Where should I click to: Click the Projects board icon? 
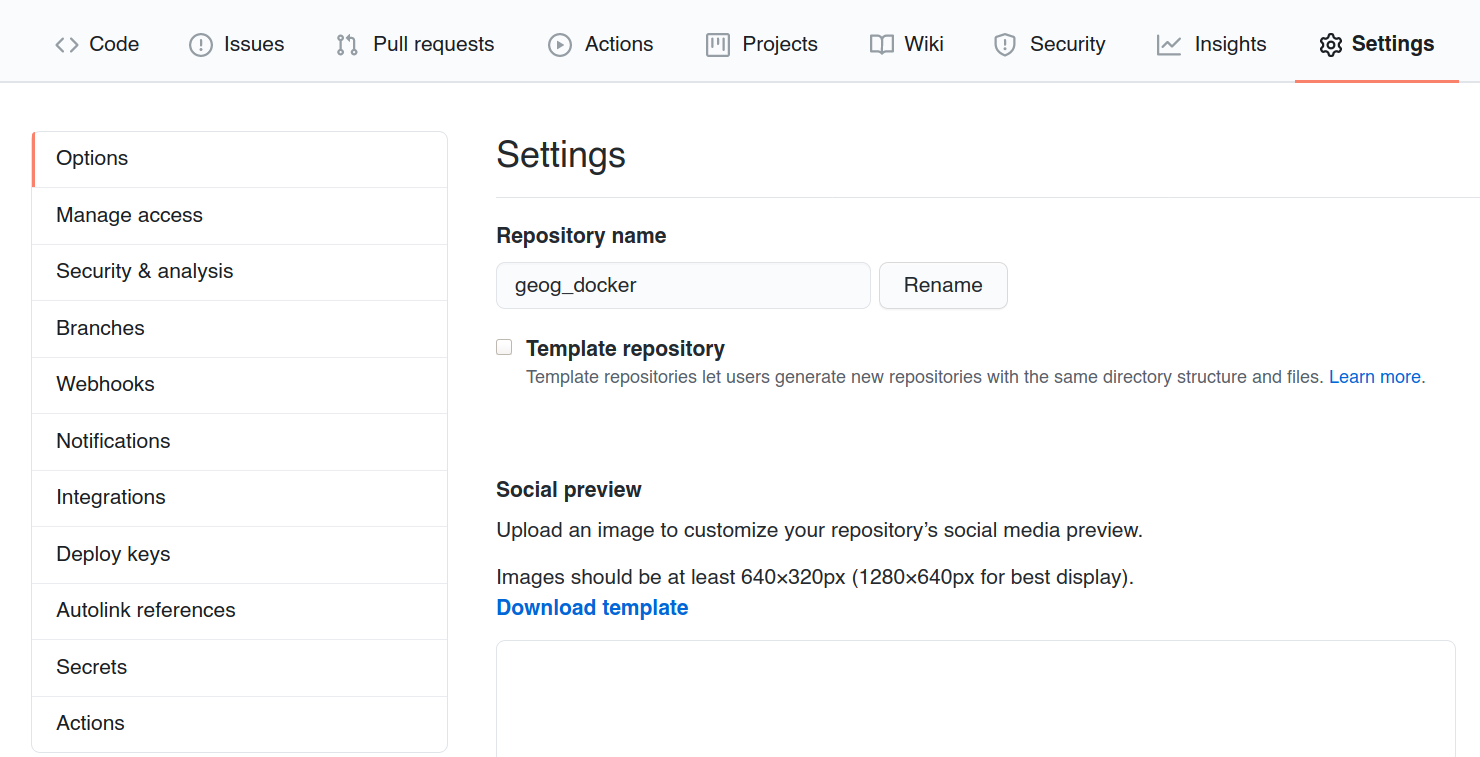(x=718, y=45)
